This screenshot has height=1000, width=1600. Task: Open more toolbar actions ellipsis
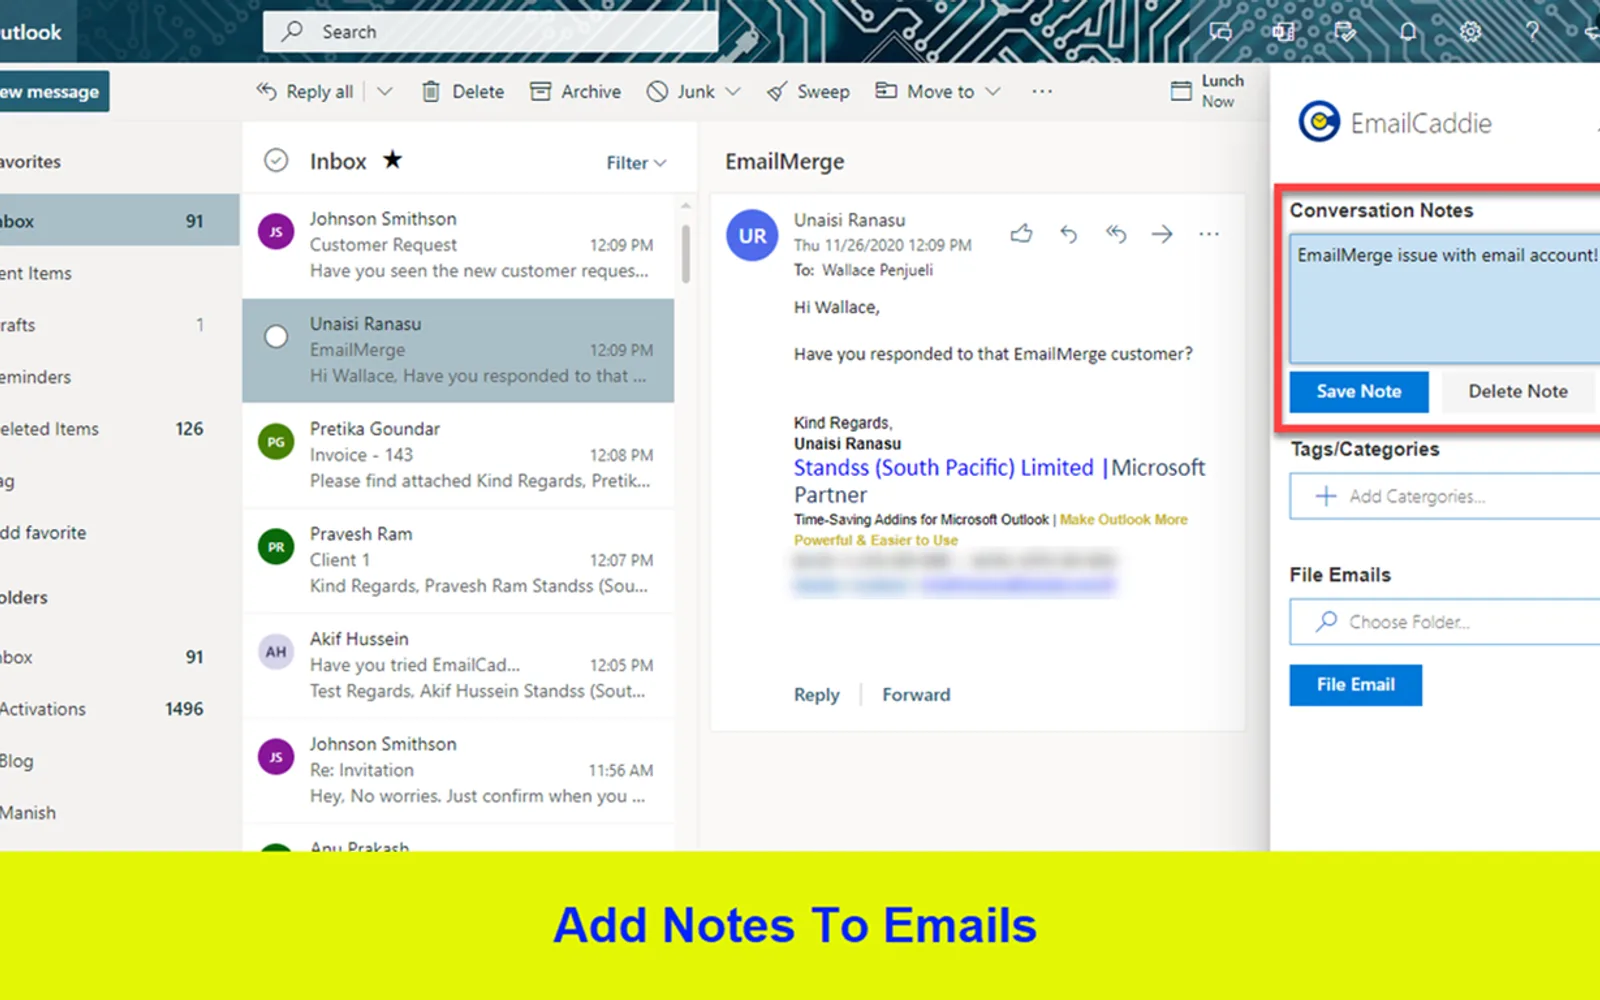[x=1042, y=91]
